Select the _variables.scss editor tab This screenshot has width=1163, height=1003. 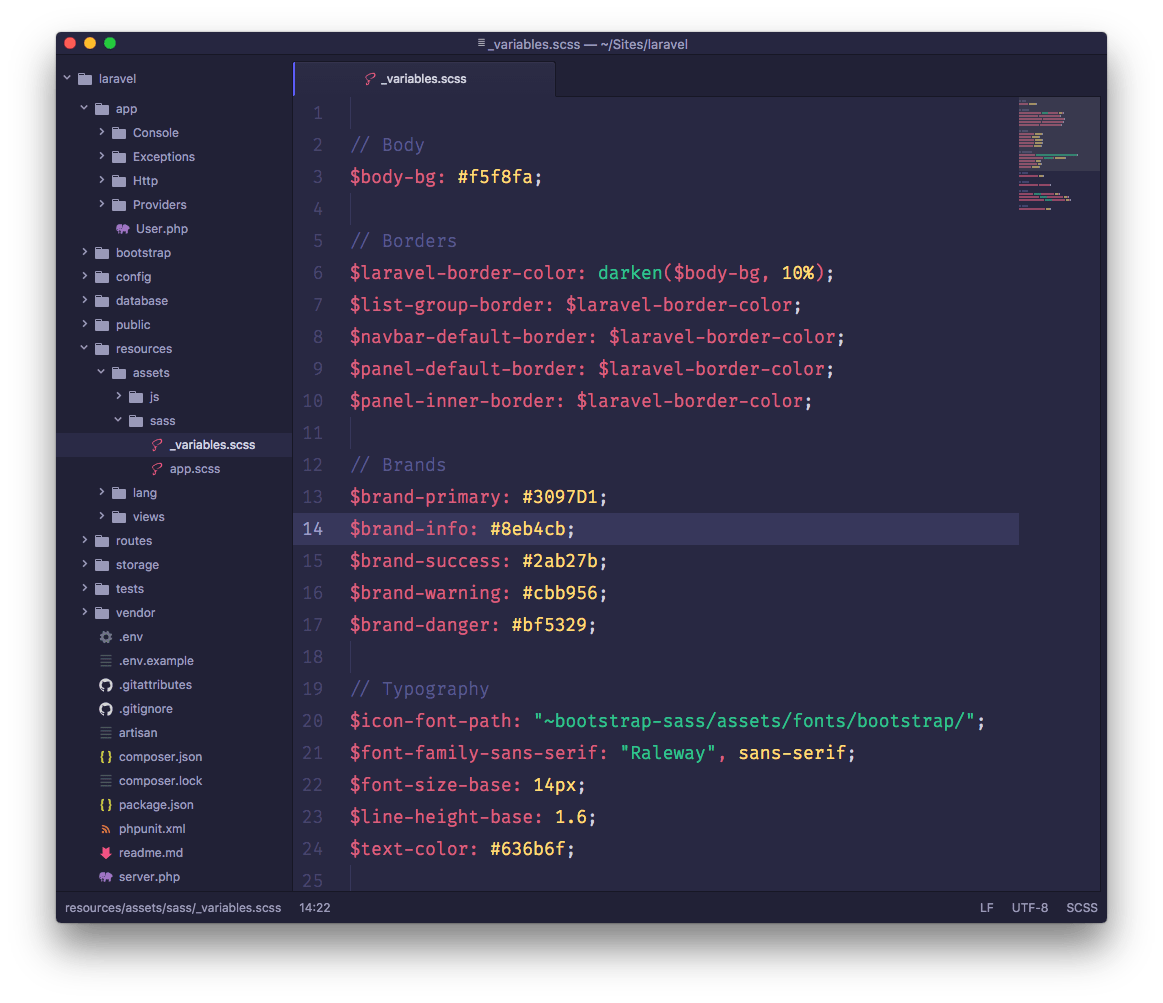coord(424,78)
